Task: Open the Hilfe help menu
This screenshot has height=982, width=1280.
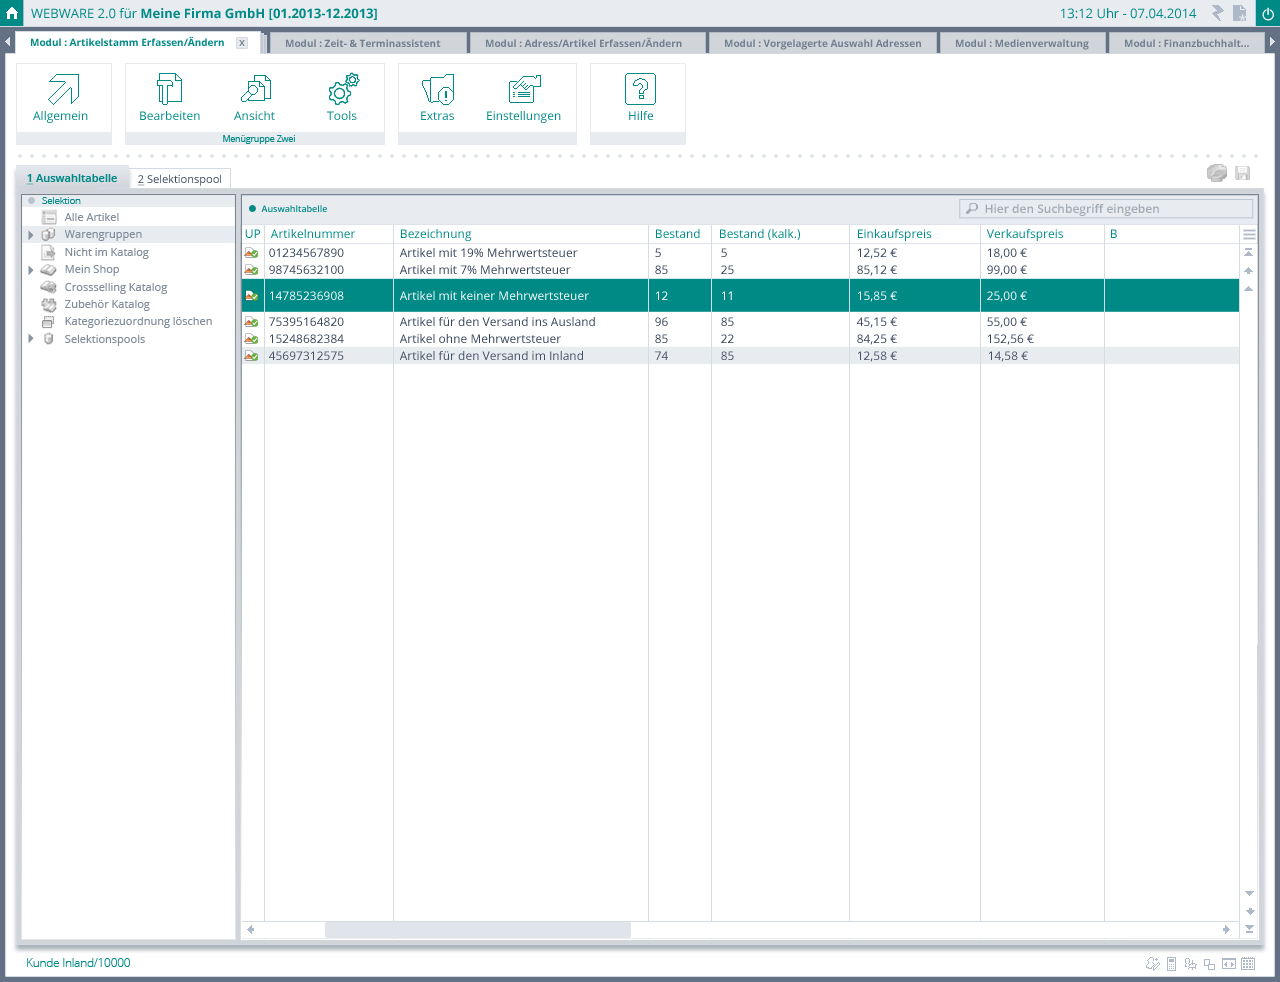Action: click(641, 98)
